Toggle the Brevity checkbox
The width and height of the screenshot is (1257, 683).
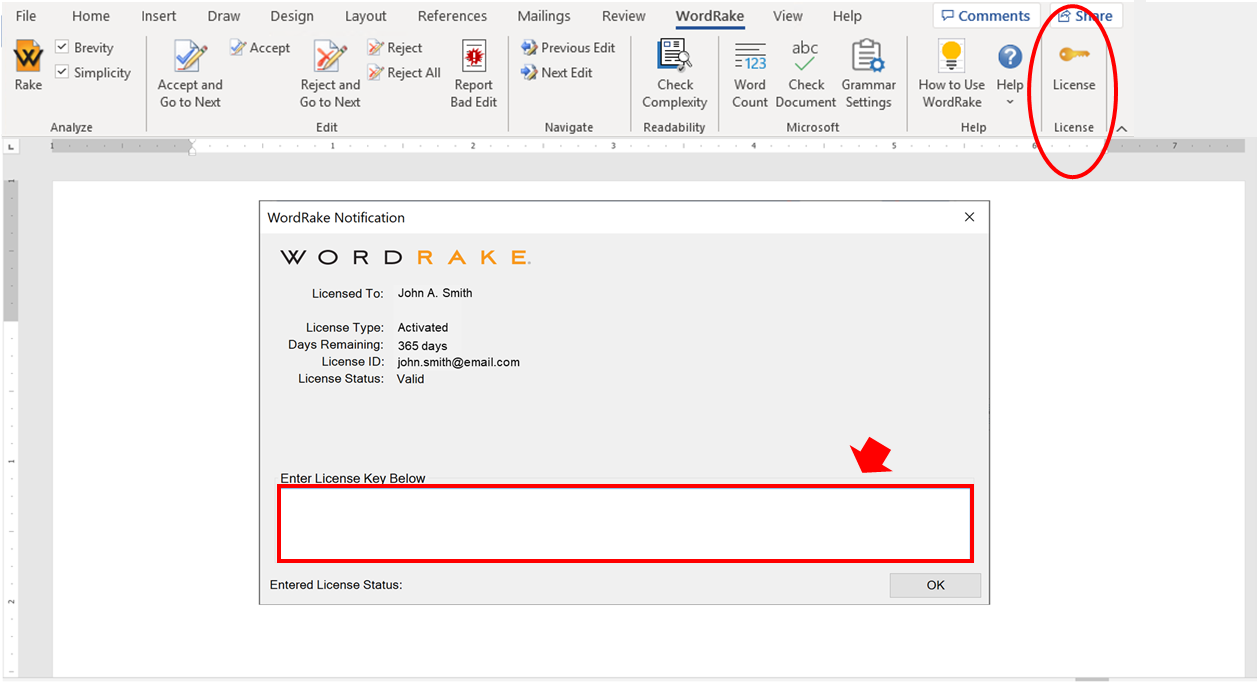[x=64, y=47]
